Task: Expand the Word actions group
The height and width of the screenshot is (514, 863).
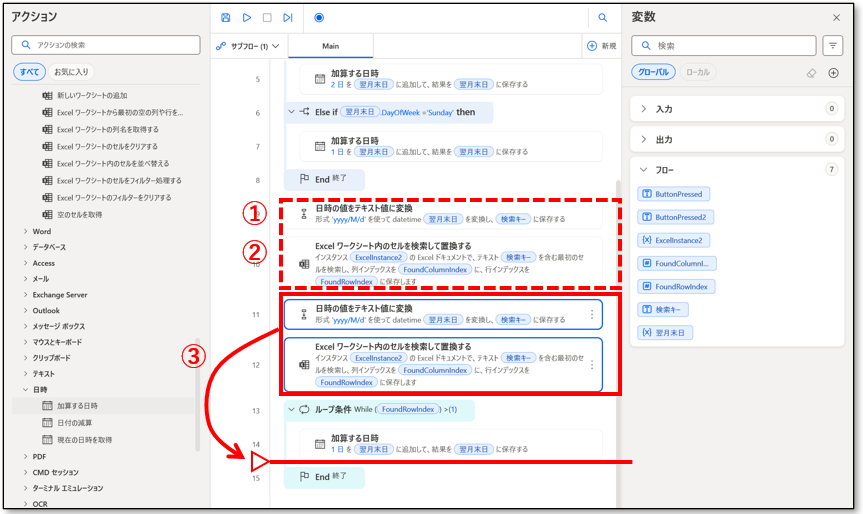Action: point(41,231)
